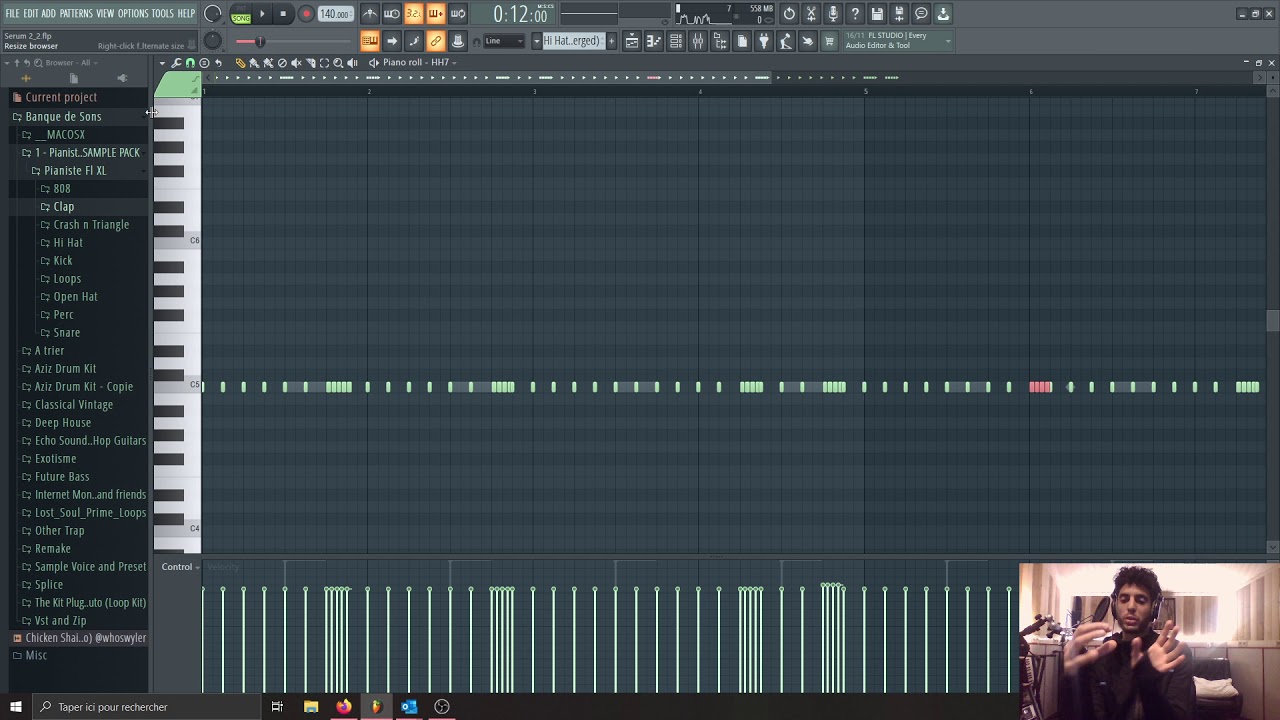Screen dimensions: 1280x720
Task: Open the Hi Hat pattern selector dropdown
Action: (536, 41)
